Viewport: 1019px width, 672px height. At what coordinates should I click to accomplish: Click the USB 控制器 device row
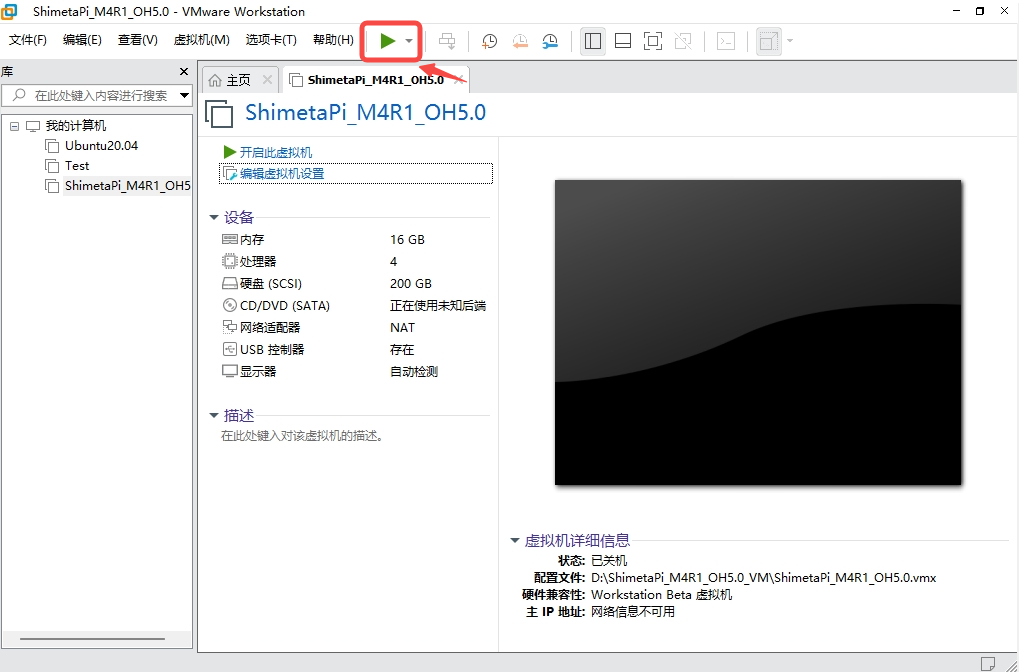tap(354, 350)
